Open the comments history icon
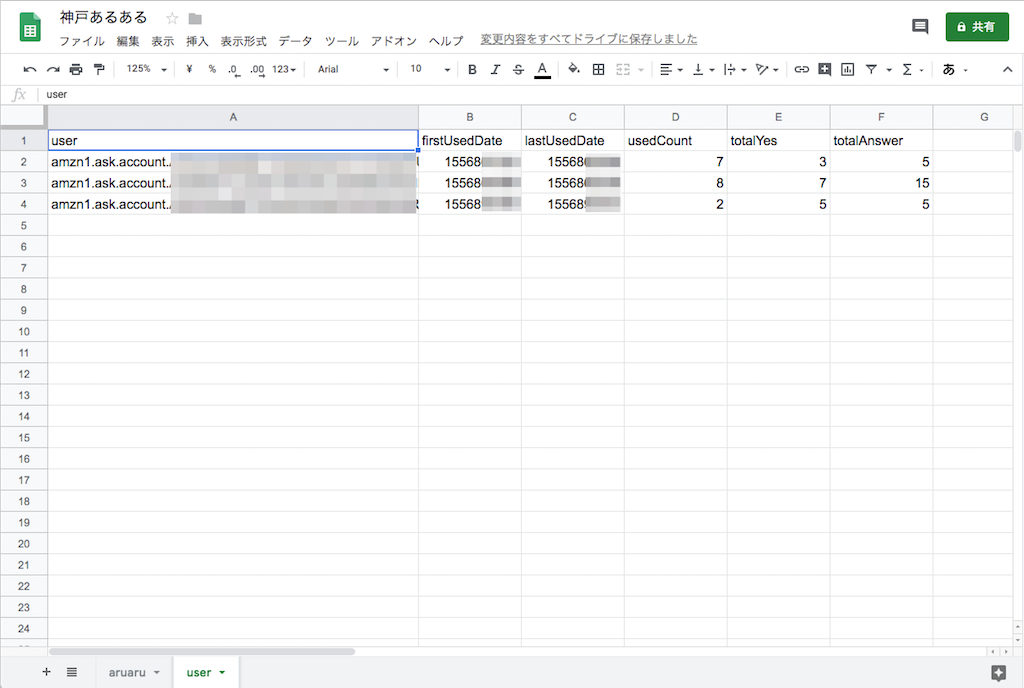This screenshot has width=1024, height=688. point(920,27)
